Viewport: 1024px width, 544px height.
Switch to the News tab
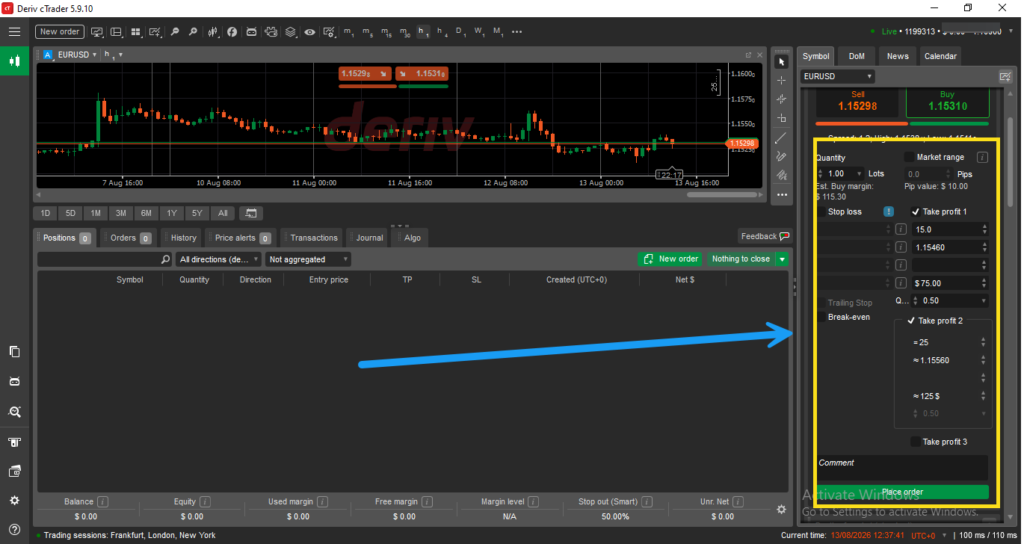(897, 56)
